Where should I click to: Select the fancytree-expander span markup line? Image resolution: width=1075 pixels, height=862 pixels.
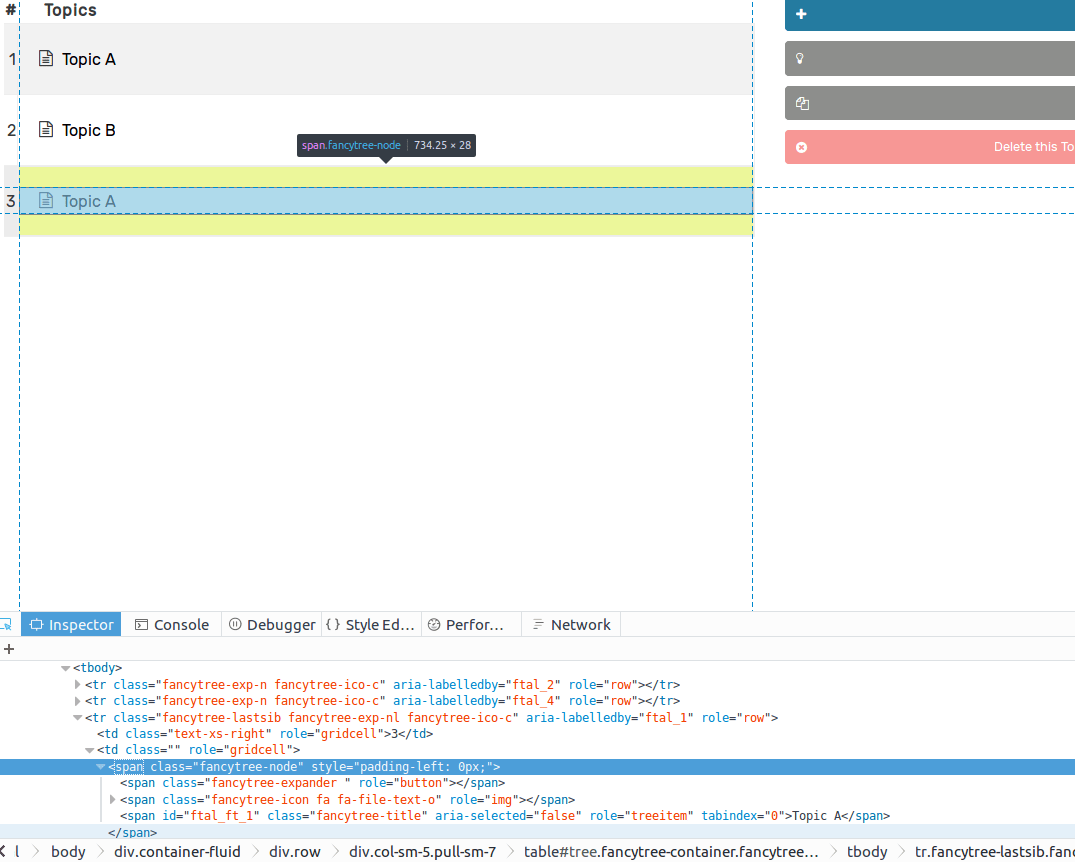click(313, 783)
